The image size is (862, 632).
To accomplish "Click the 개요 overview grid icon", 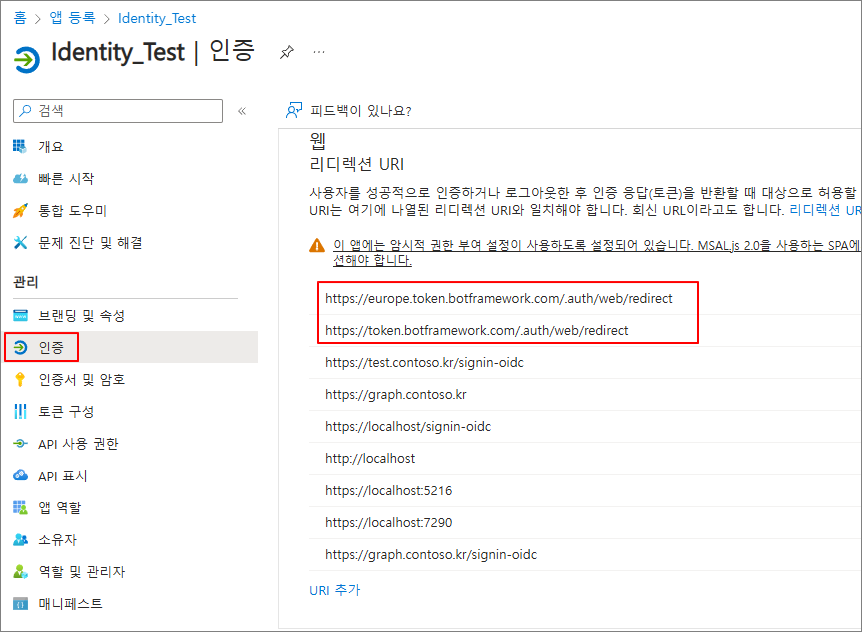I will 20,146.
